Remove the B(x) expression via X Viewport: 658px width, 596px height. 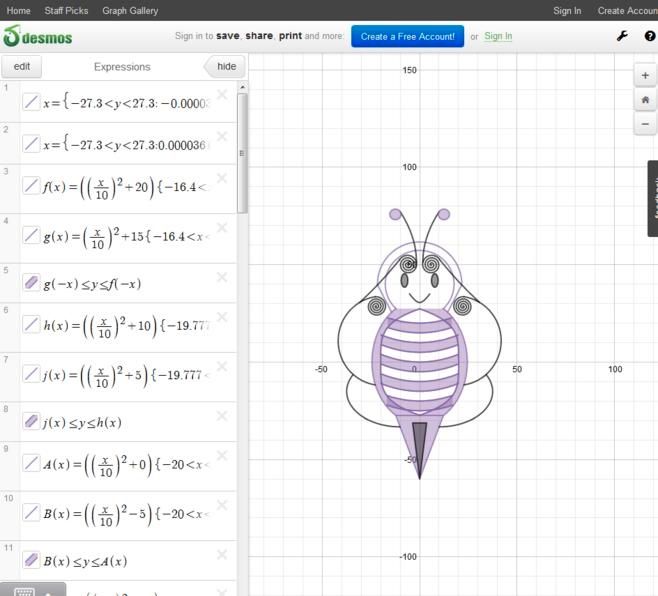click(x=222, y=505)
